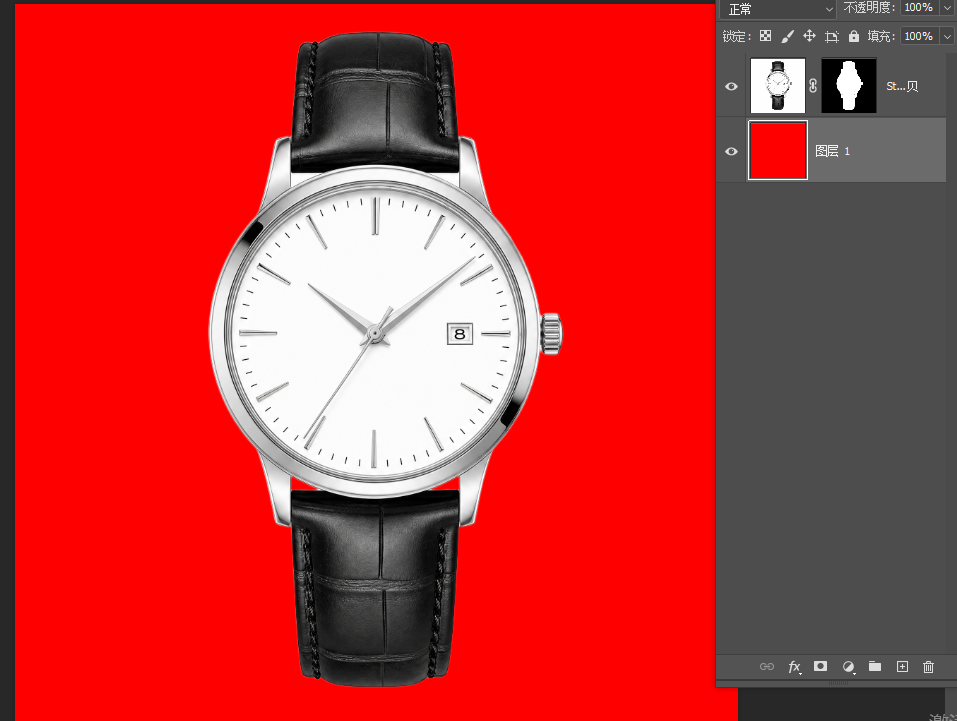Select the watch layer image thumbnail

pos(778,85)
